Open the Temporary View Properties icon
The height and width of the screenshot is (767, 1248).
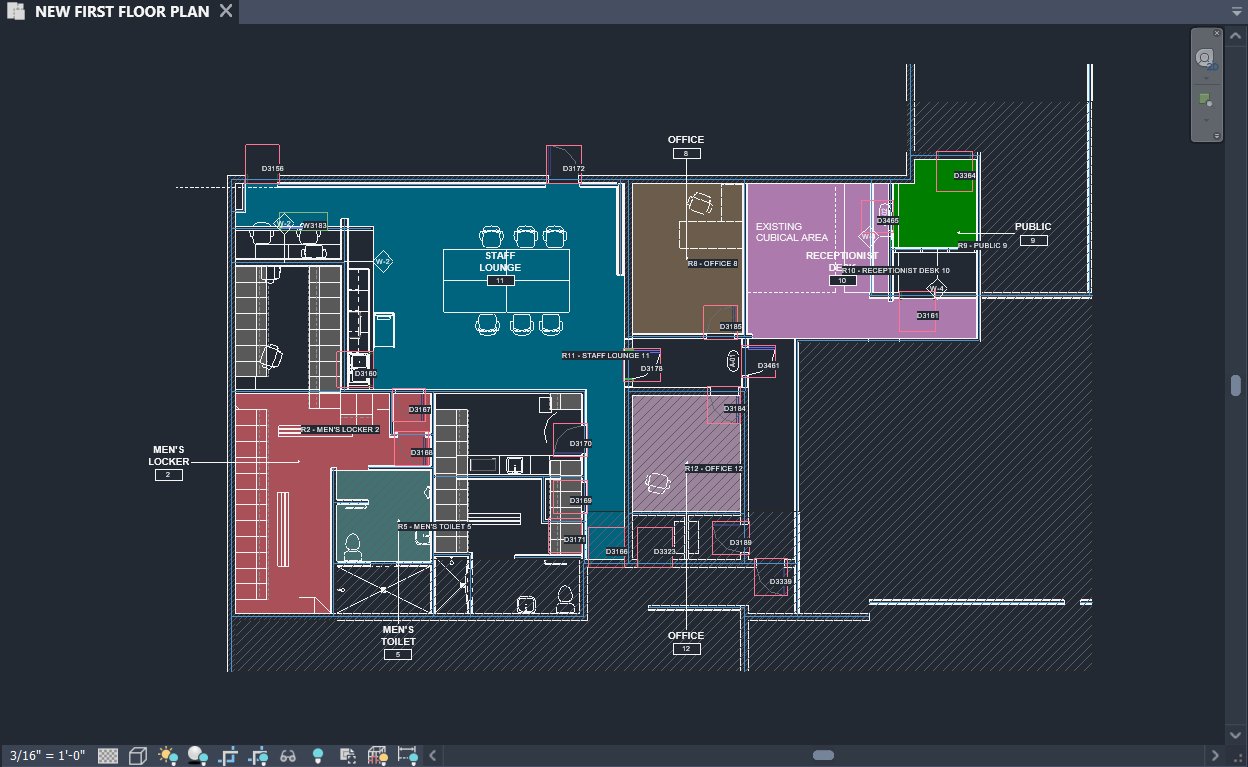point(349,755)
